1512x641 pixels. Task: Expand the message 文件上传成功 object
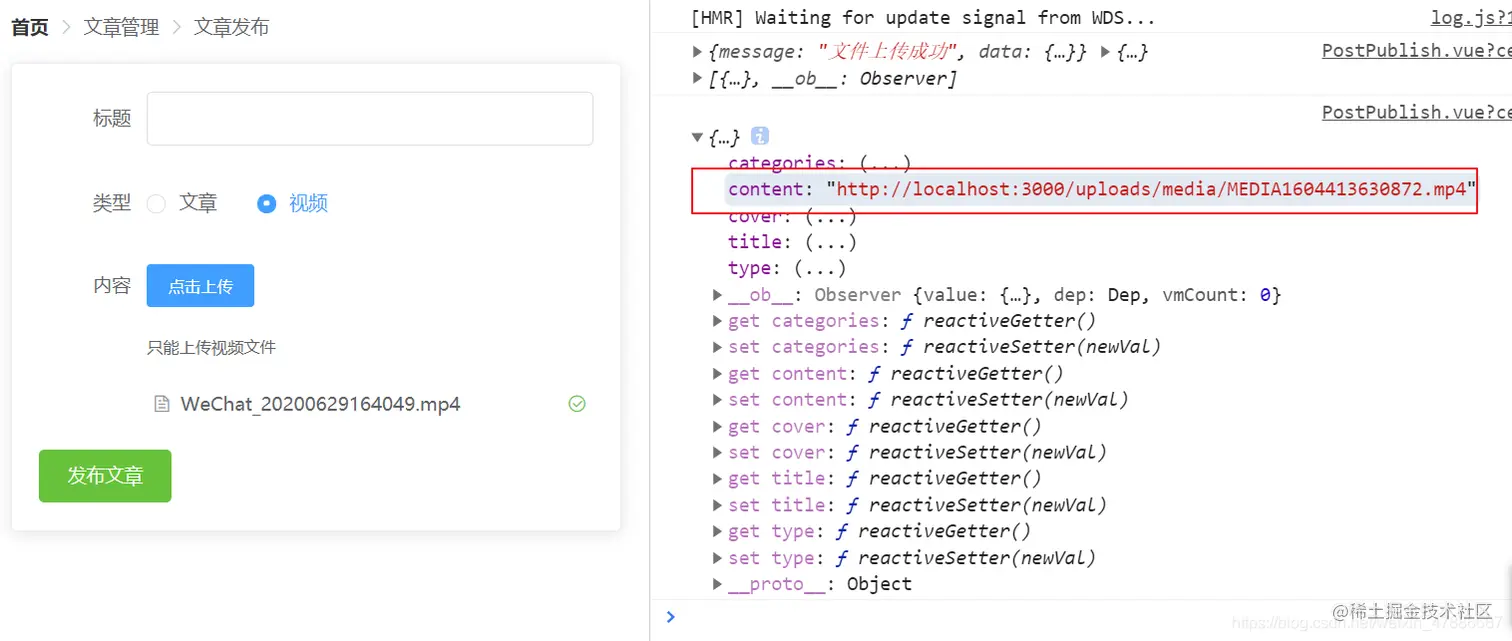pyautogui.click(x=697, y=52)
